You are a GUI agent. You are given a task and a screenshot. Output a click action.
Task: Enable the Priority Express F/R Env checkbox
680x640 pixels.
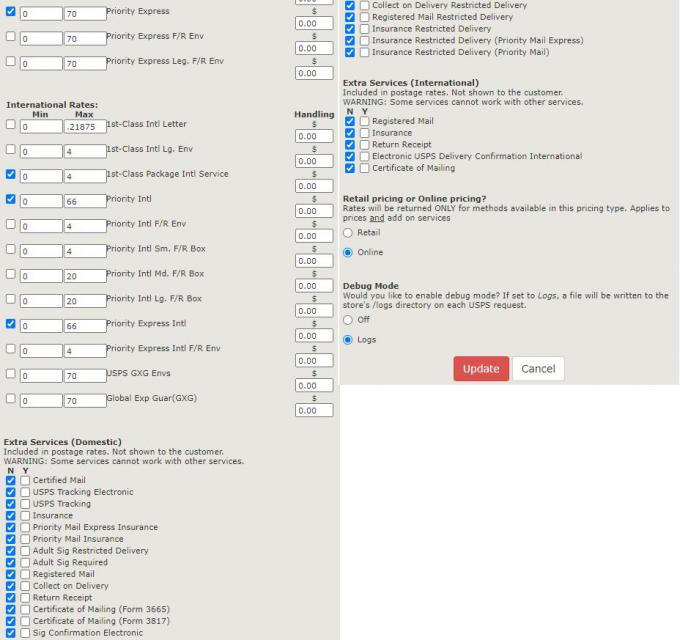11,36
